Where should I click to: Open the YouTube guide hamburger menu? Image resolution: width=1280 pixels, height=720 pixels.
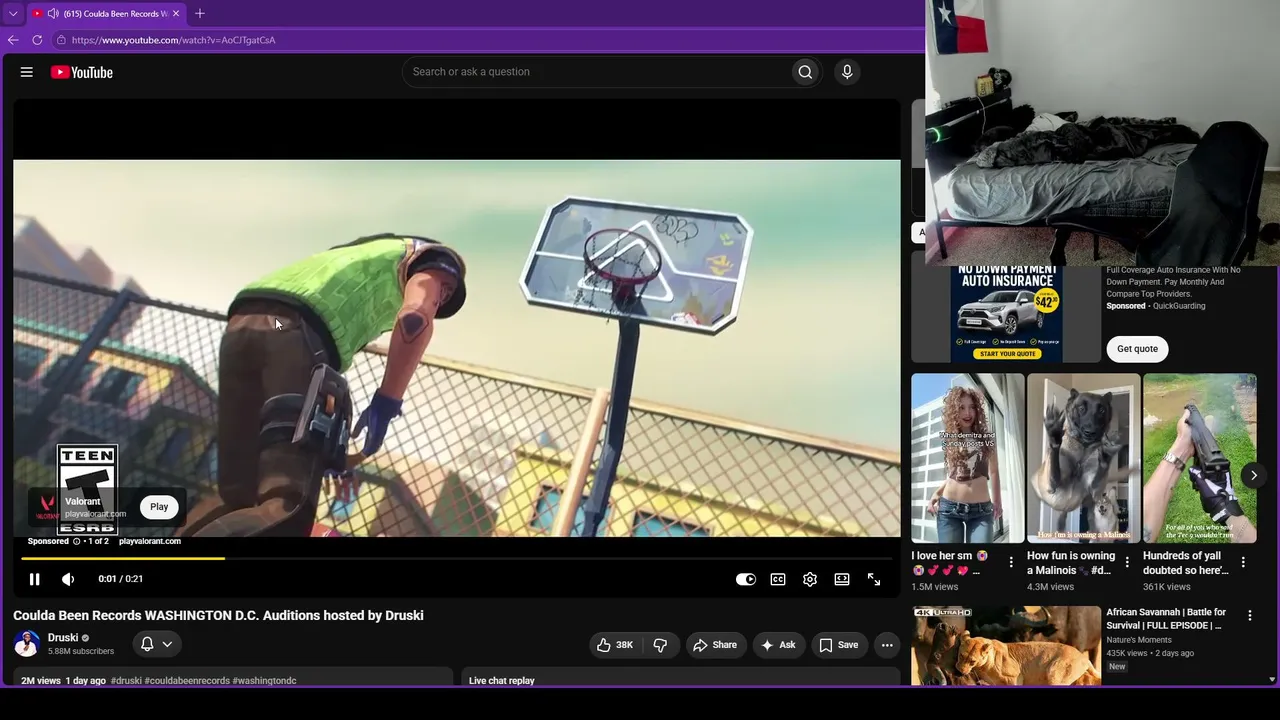[x=27, y=72]
